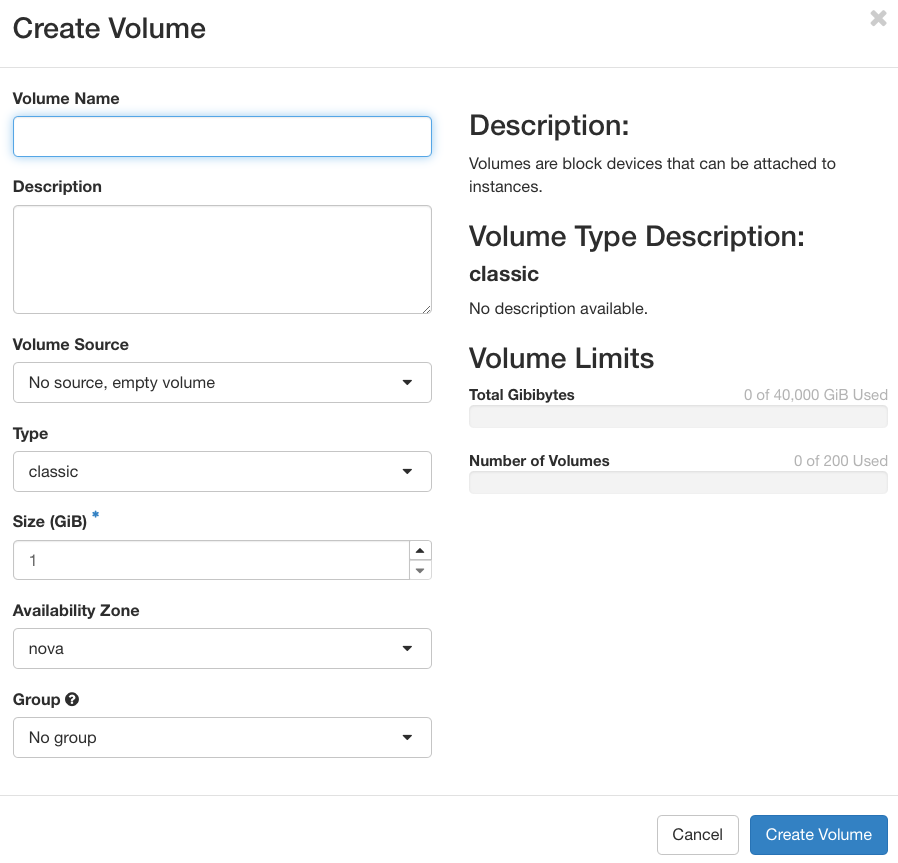Click the Size (GiB) number field
Viewport: 898px width, 863px height.
tap(211, 560)
